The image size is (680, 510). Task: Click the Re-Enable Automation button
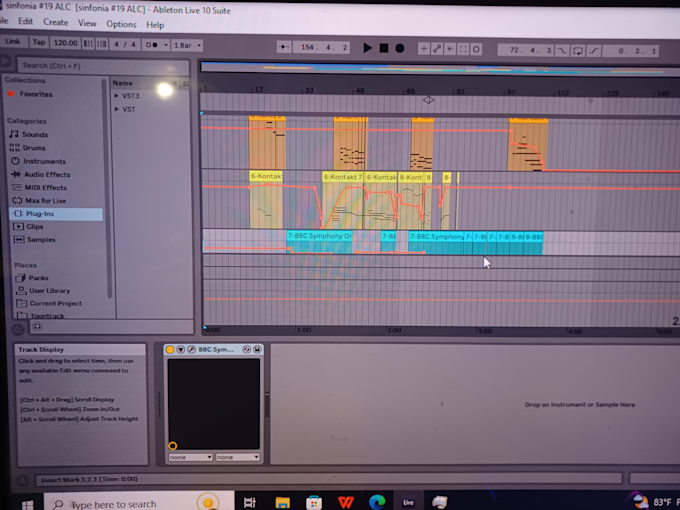coord(450,49)
